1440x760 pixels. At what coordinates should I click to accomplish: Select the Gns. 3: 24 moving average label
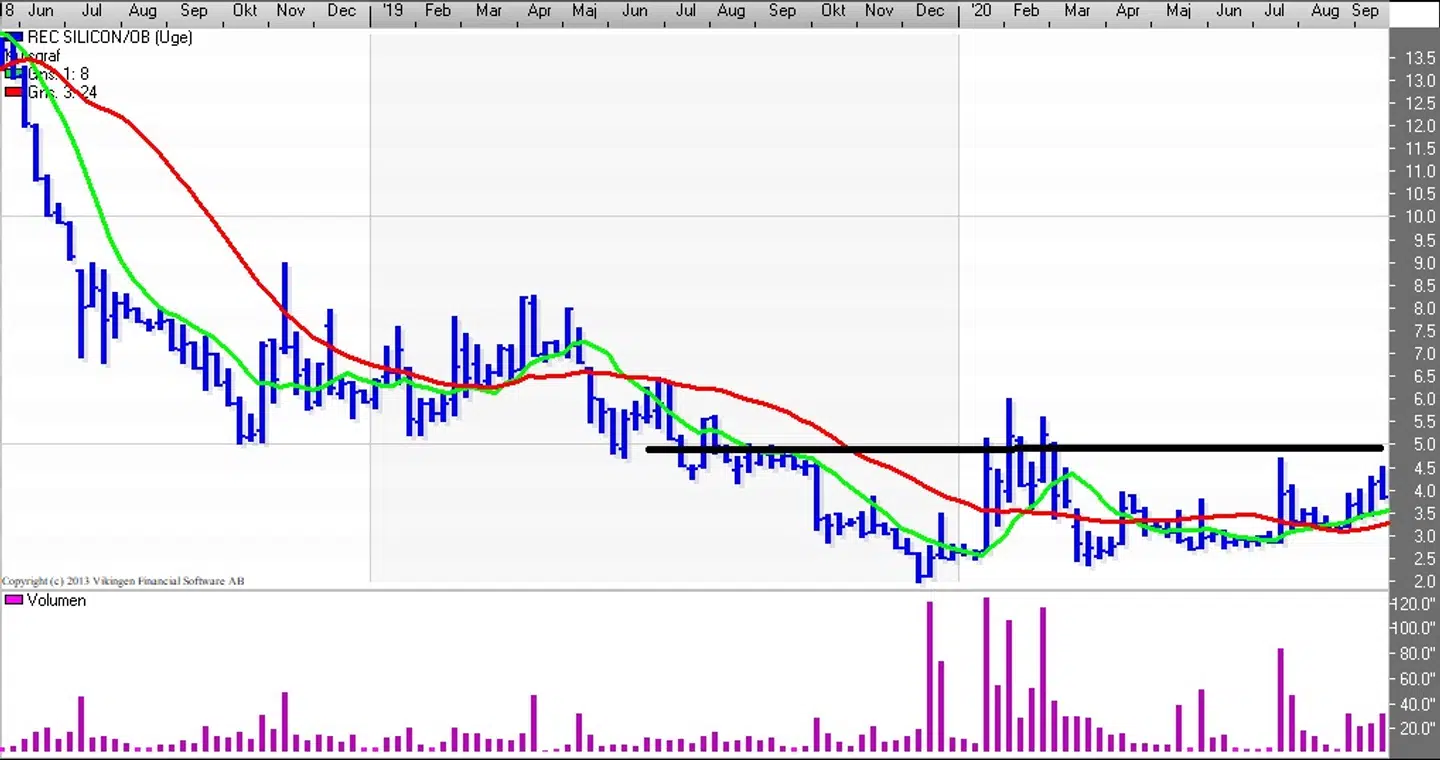click(x=62, y=92)
